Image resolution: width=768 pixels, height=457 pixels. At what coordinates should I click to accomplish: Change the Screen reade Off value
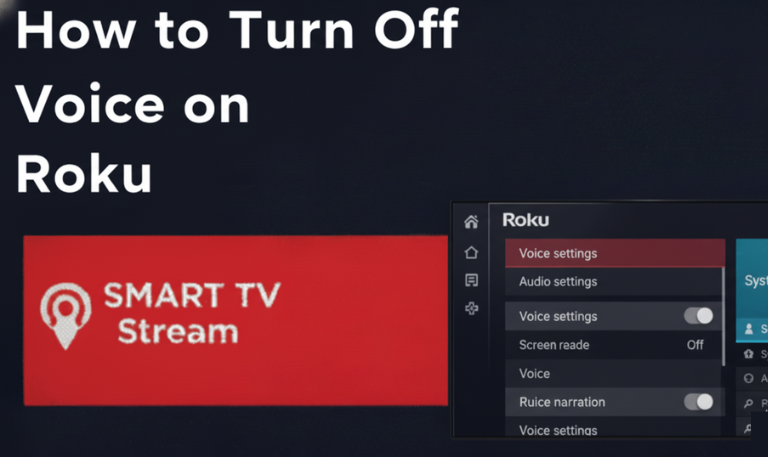[x=695, y=345]
